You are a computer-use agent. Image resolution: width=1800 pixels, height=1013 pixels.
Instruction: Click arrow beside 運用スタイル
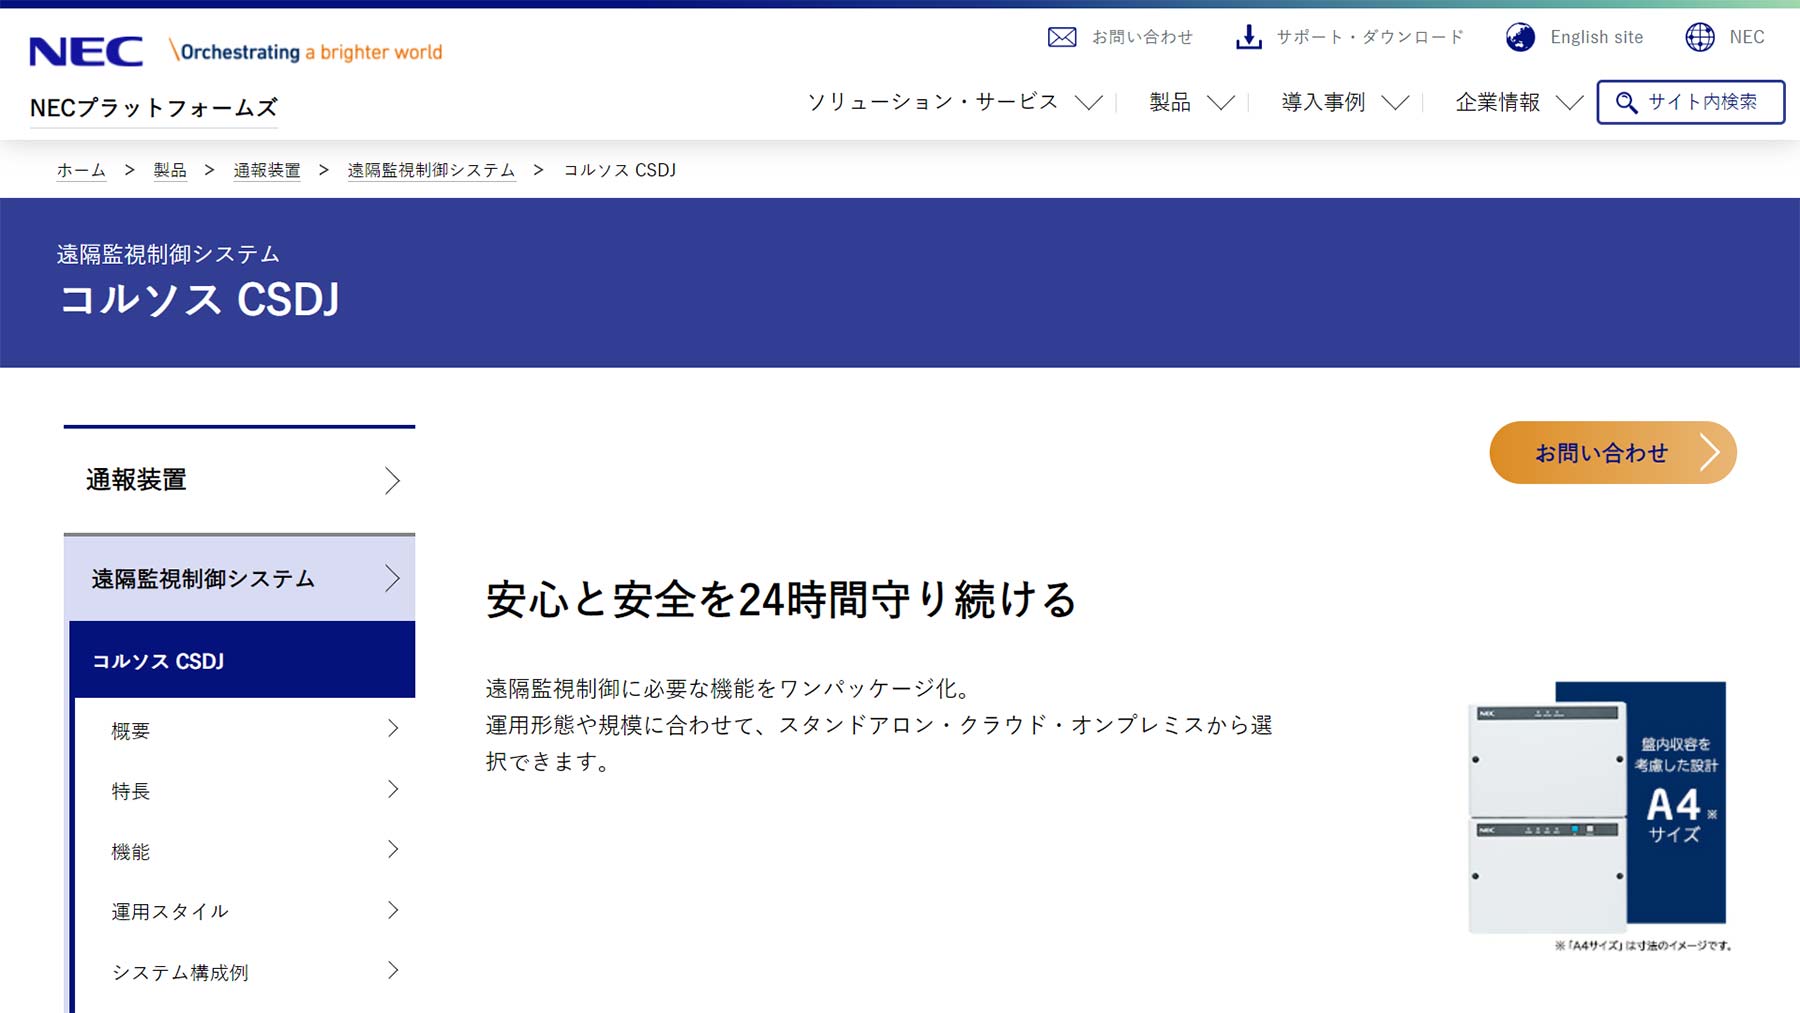[x=393, y=910]
